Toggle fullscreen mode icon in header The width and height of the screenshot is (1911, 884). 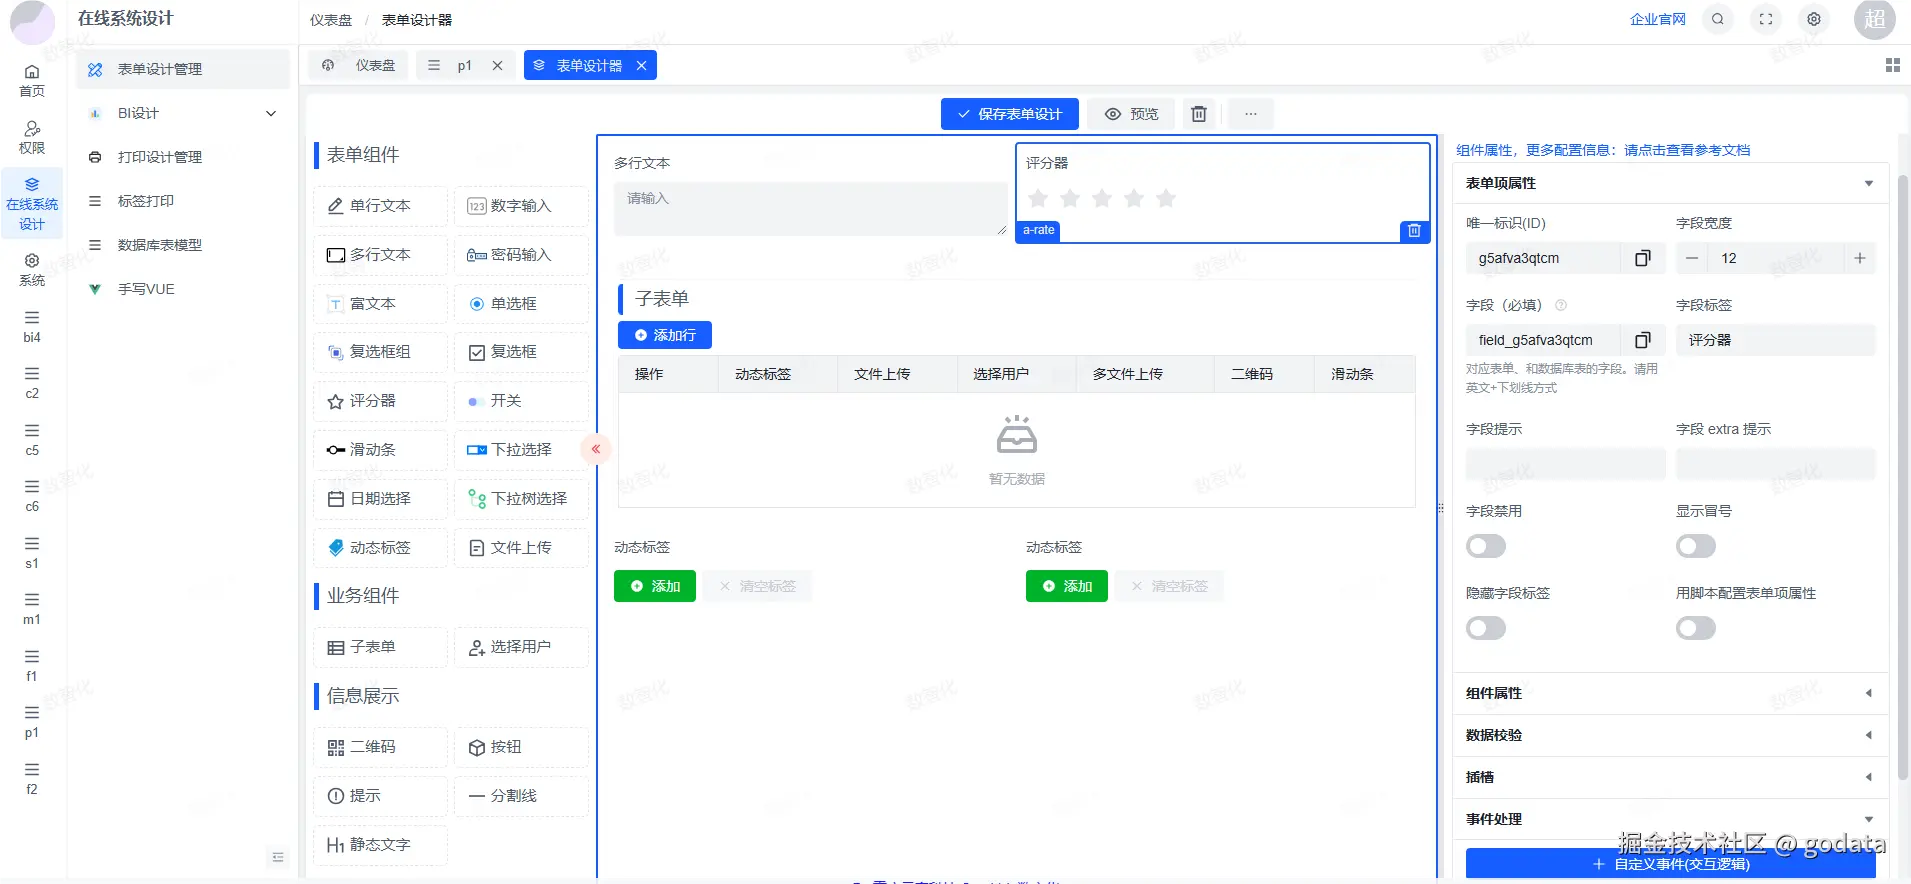pos(1766,19)
